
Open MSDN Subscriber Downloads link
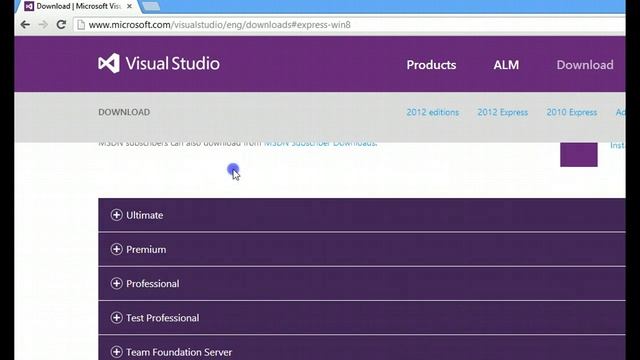click(x=320, y=143)
